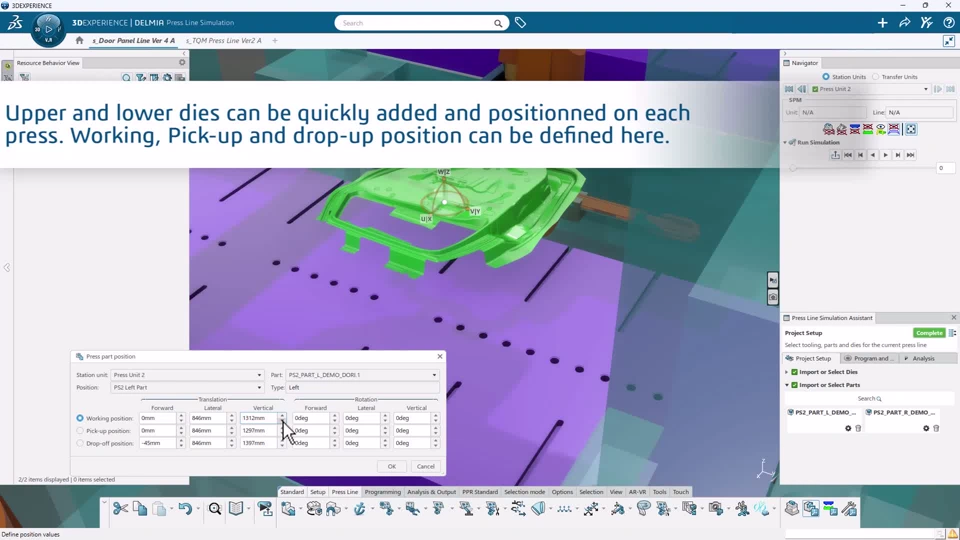Jump to first press unit in Navigator
Viewport: 960px width, 540px height.
(x=789, y=89)
